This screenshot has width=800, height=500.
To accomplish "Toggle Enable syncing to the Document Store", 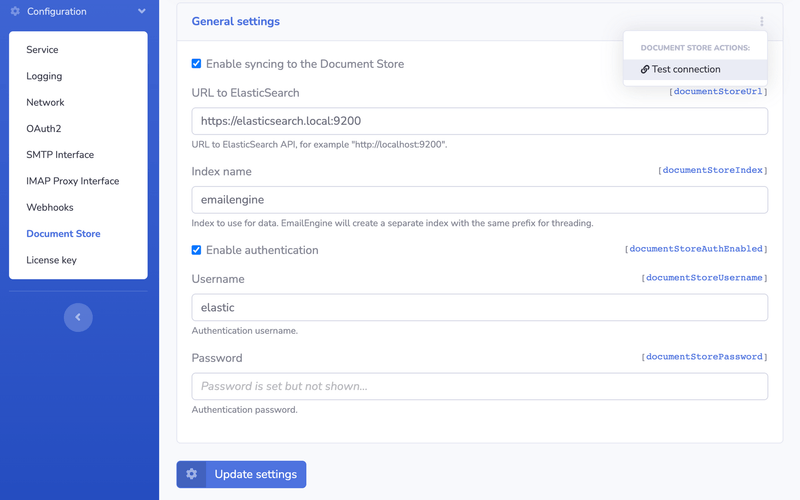I will (x=197, y=64).
